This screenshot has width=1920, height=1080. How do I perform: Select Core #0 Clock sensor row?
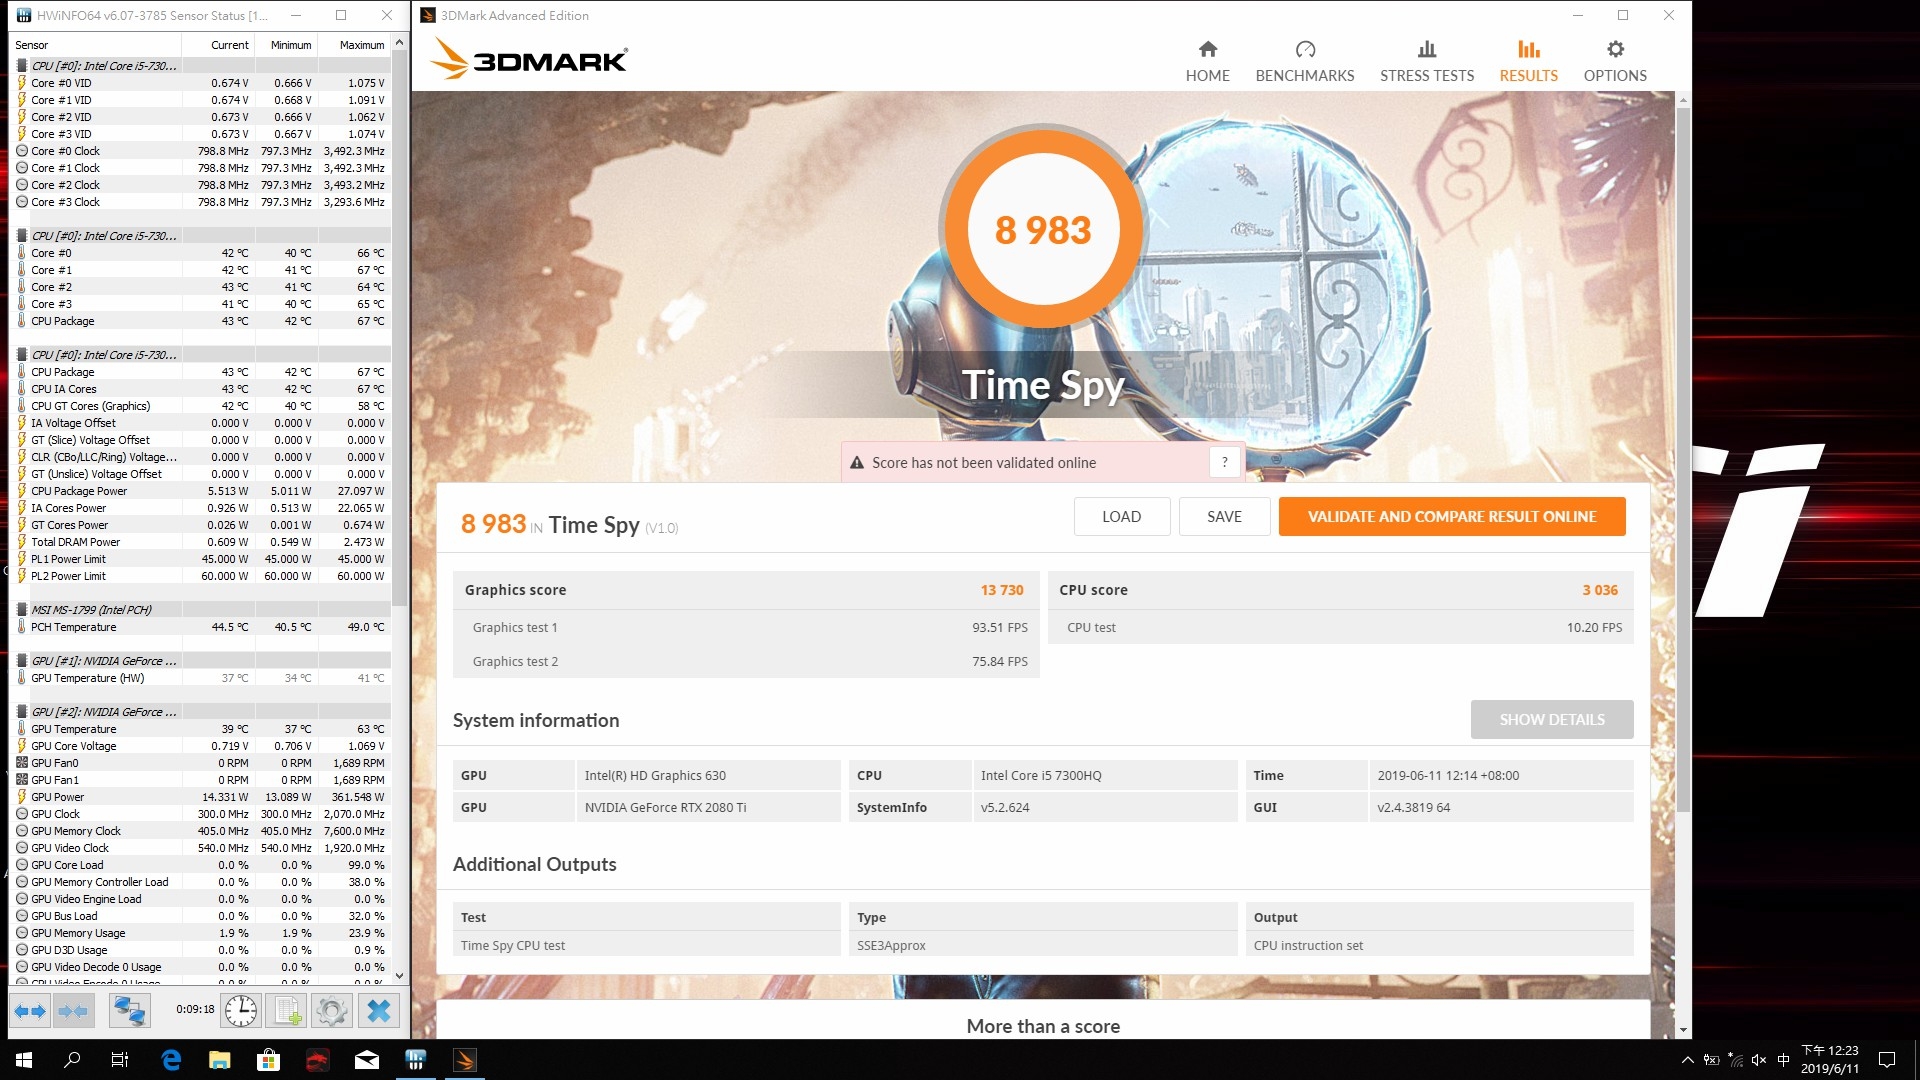click(200, 151)
